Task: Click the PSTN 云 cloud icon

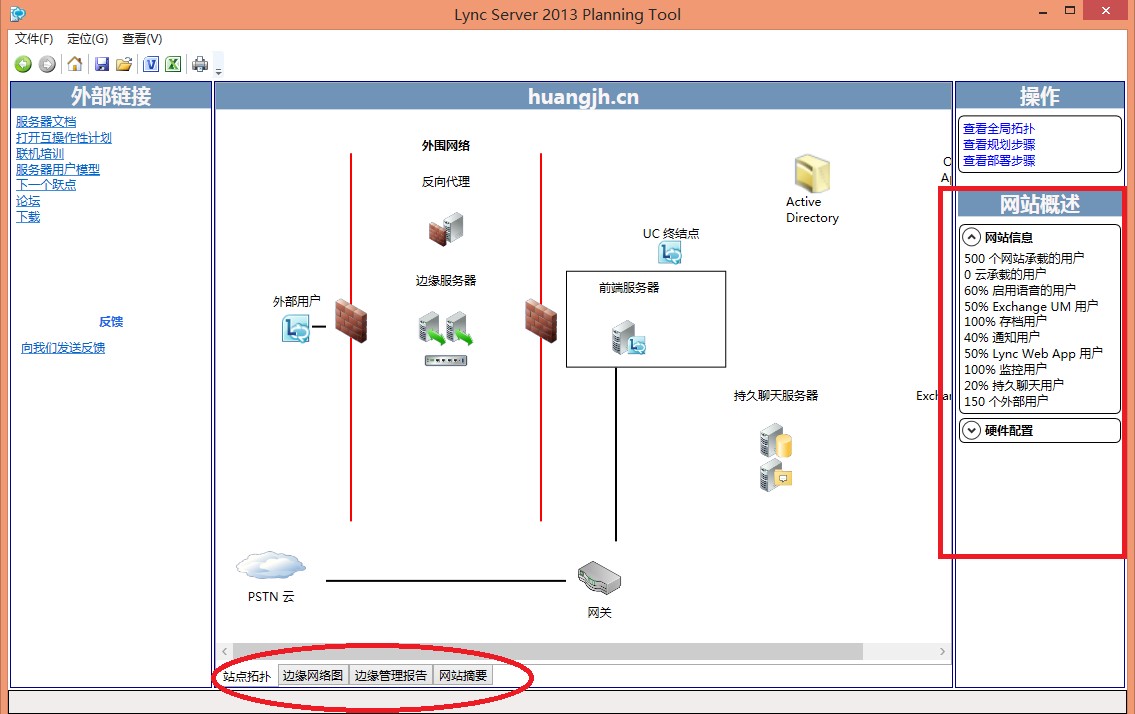Action: point(271,566)
